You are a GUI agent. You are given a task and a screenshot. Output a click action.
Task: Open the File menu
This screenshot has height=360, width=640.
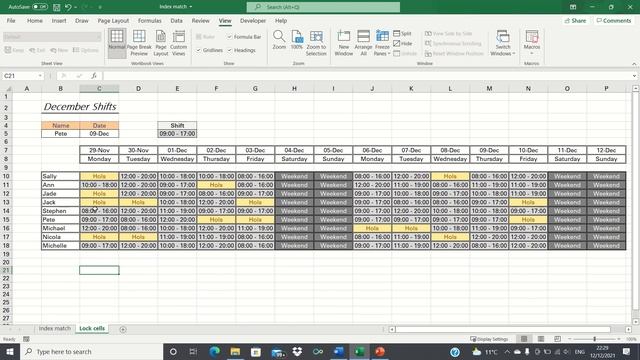point(11,20)
